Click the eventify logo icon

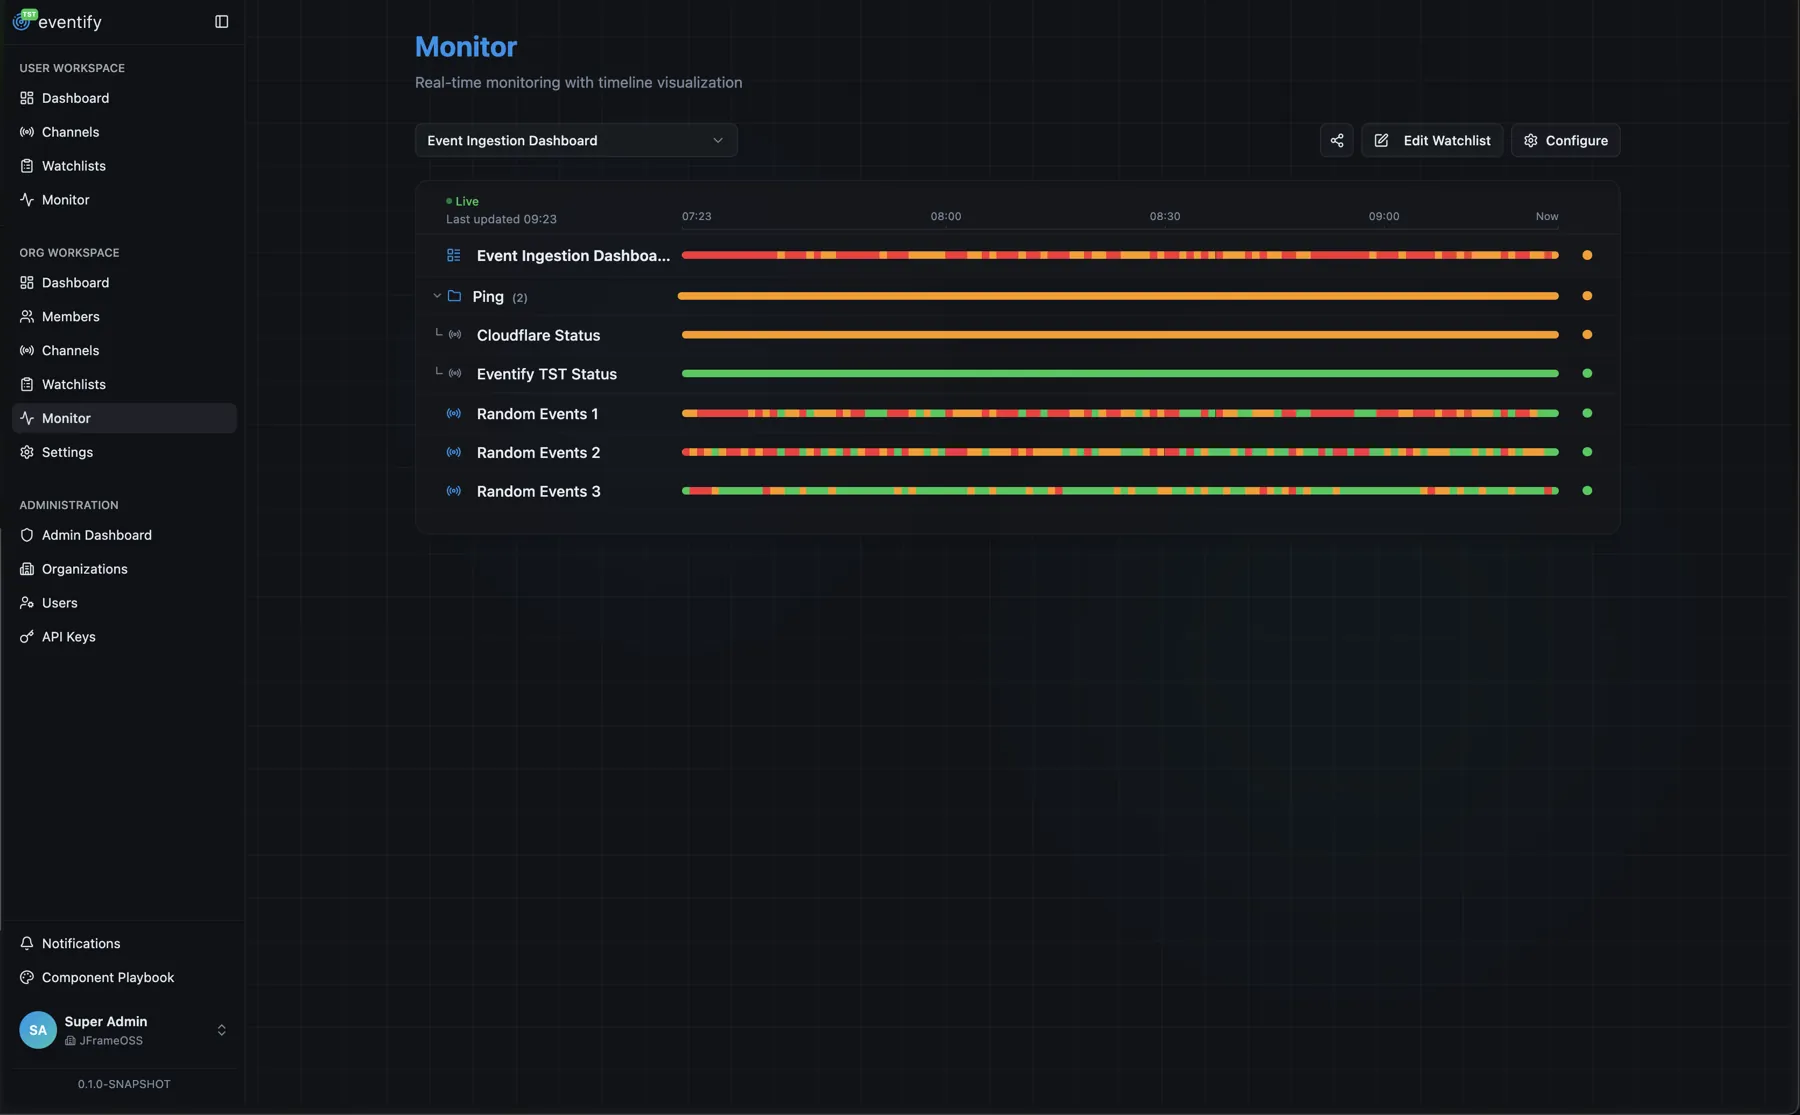(x=22, y=20)
